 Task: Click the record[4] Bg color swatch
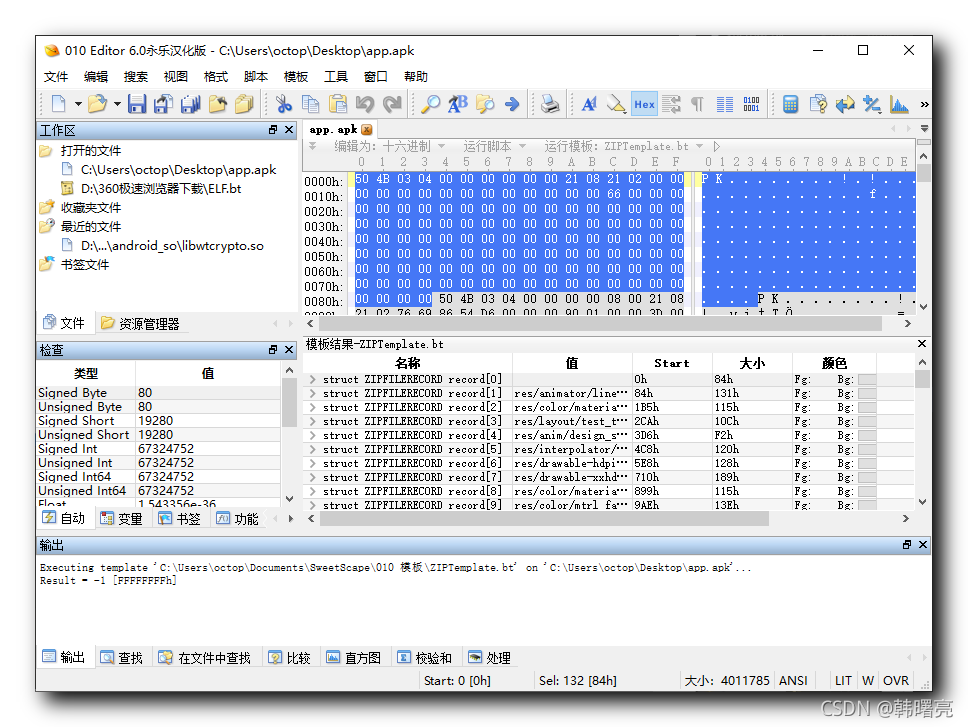867,435
